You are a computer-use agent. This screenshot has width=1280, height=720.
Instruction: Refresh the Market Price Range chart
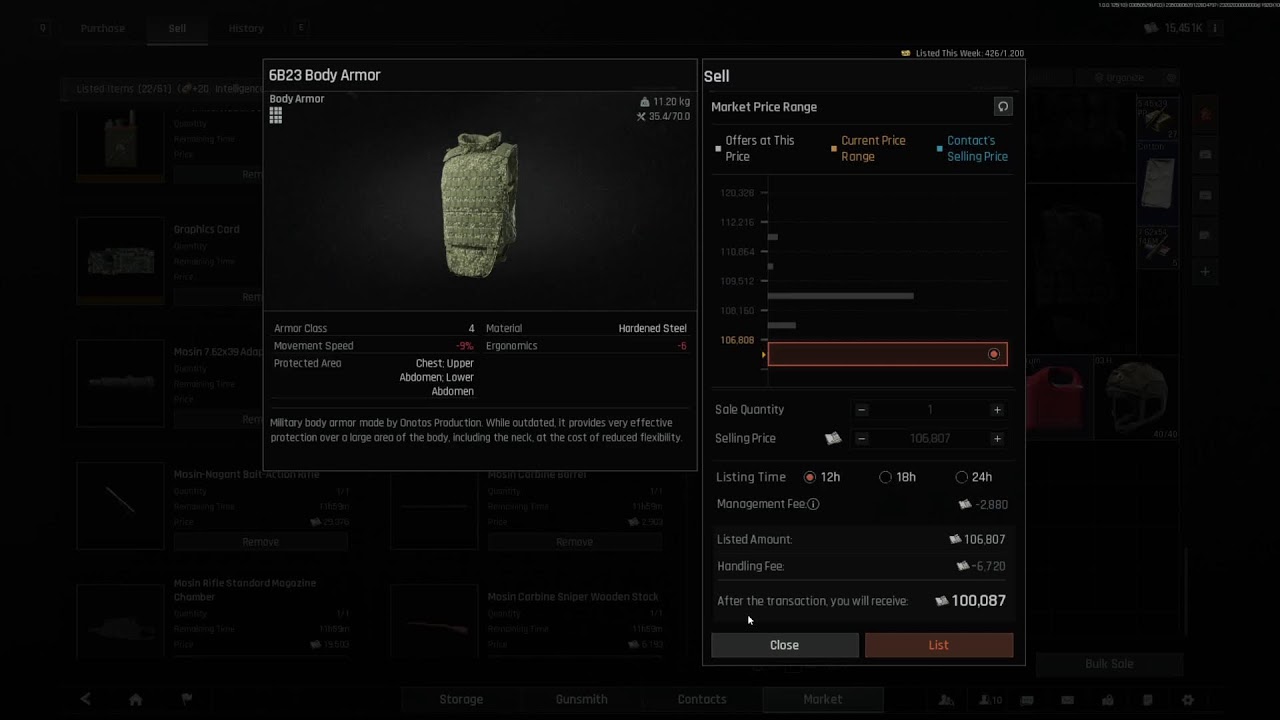(1003, 107)
